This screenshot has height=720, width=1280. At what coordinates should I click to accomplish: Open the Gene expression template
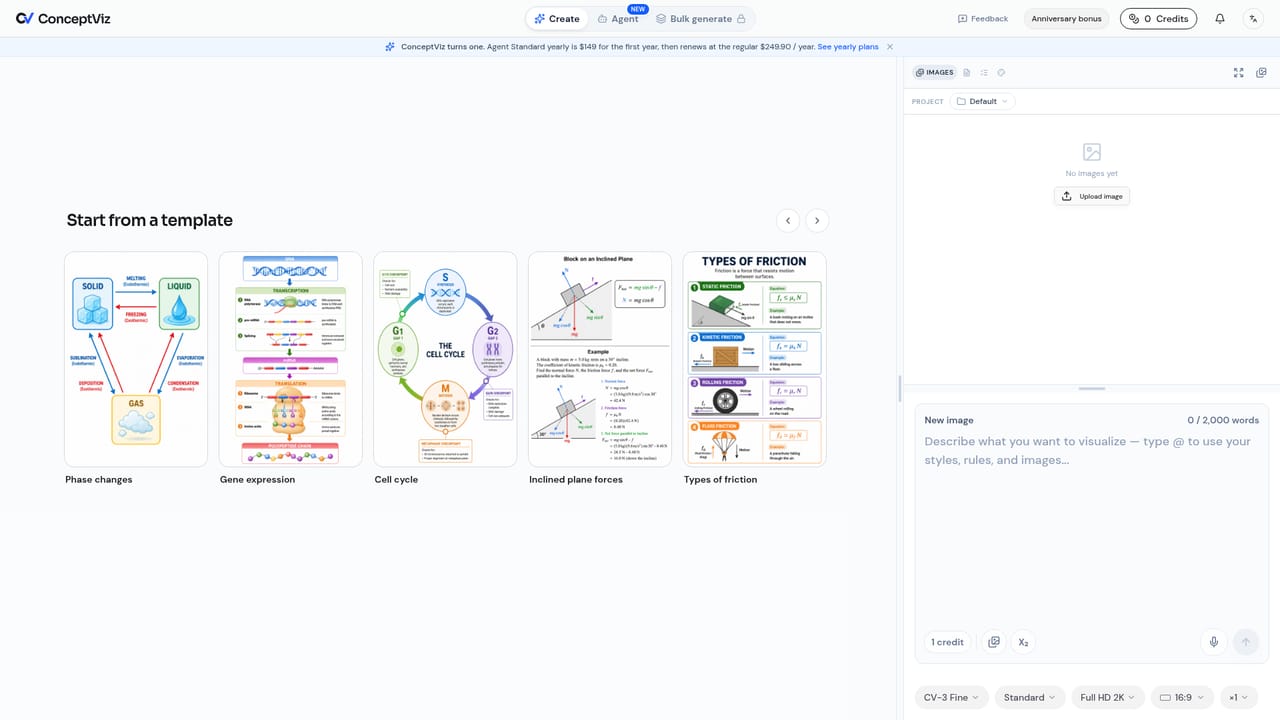click(290, 359)
